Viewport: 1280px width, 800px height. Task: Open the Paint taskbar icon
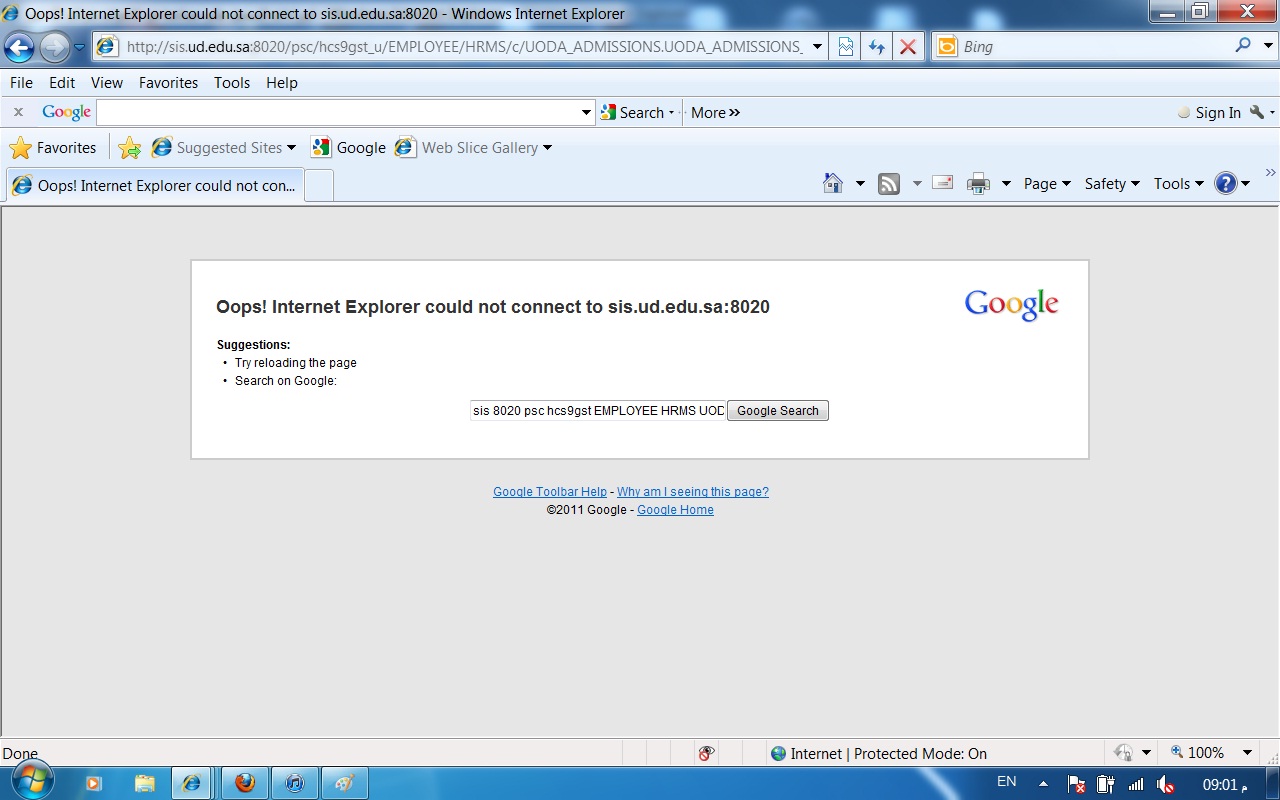click(x=344, y=783)
